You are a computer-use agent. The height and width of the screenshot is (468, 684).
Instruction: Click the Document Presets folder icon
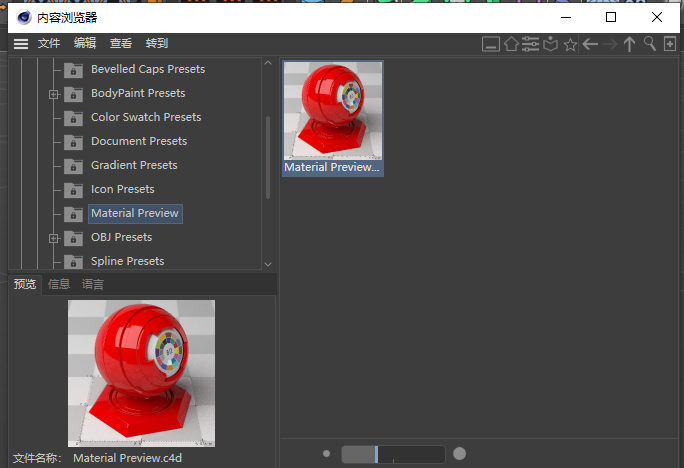pyautogui.click(x=73, y=142)
